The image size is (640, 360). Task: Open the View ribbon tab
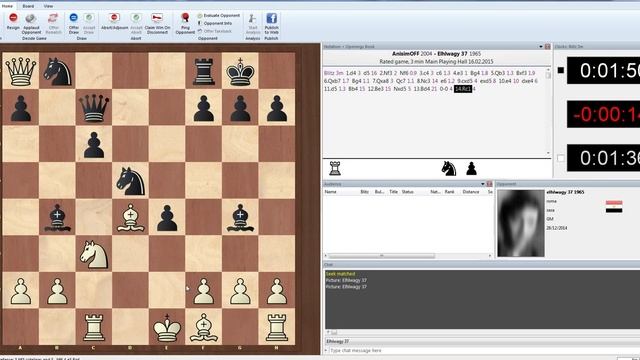click(x=48, y=6)
